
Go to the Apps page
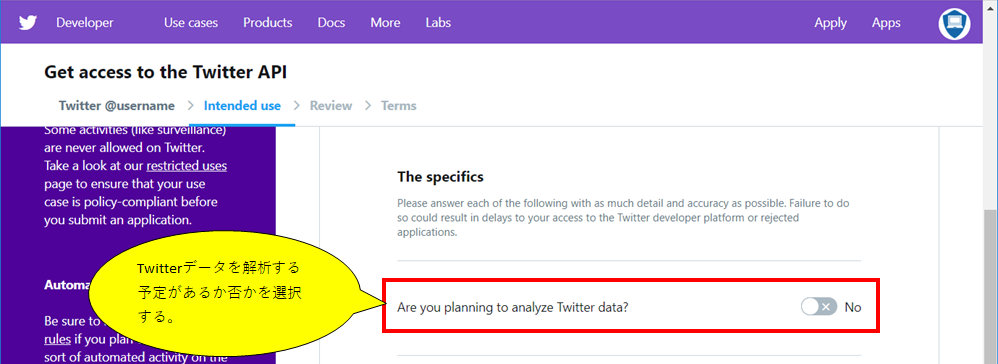point(887,23)
